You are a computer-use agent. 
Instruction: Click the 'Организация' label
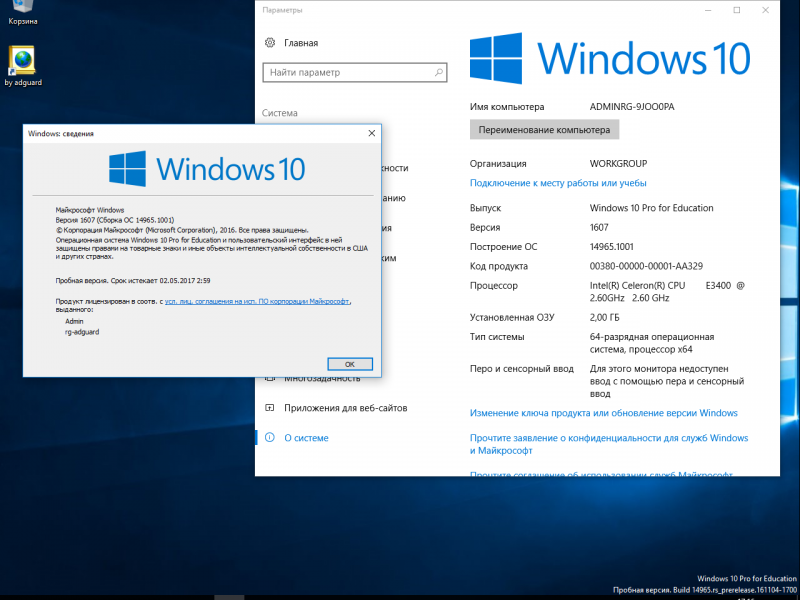pos(498,164)
